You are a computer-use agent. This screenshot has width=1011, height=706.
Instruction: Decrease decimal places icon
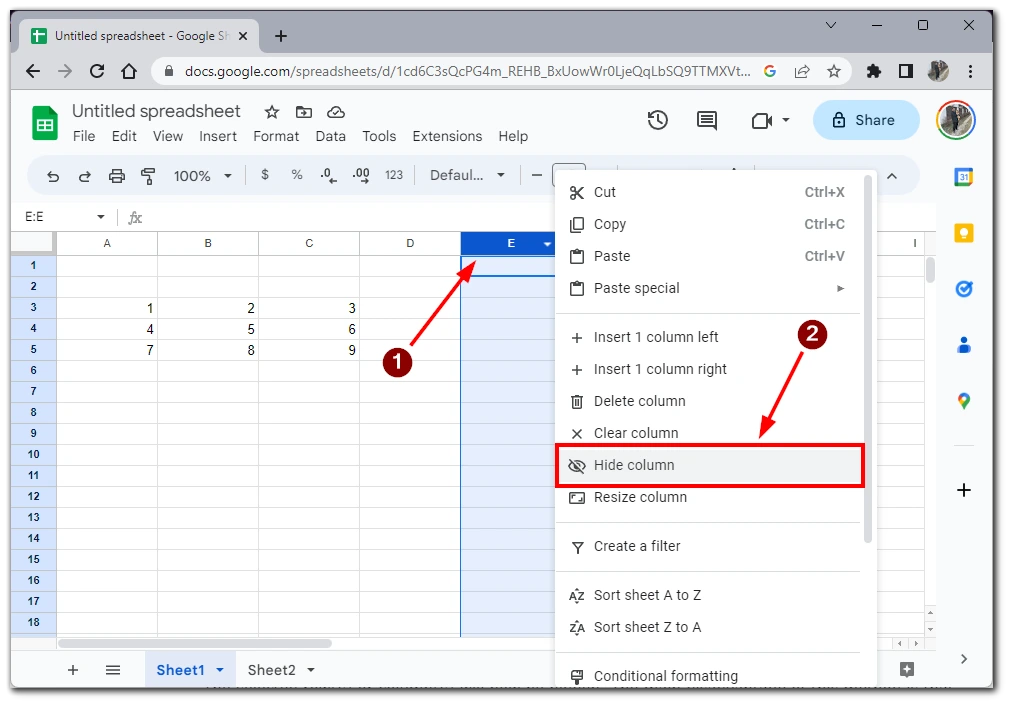click(x=328, y=175)
